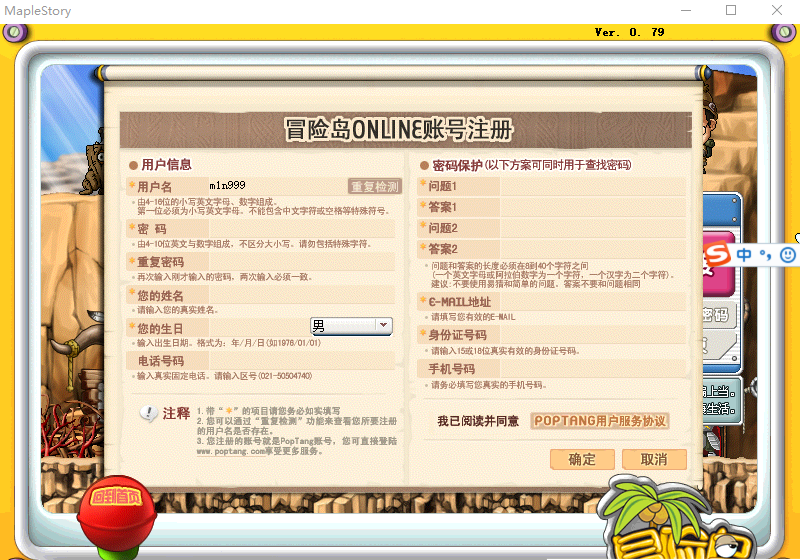The width and height of the screenshot is (800, 560).
Task: Click the IME punctuation mode icon
Action: (765, 254)
